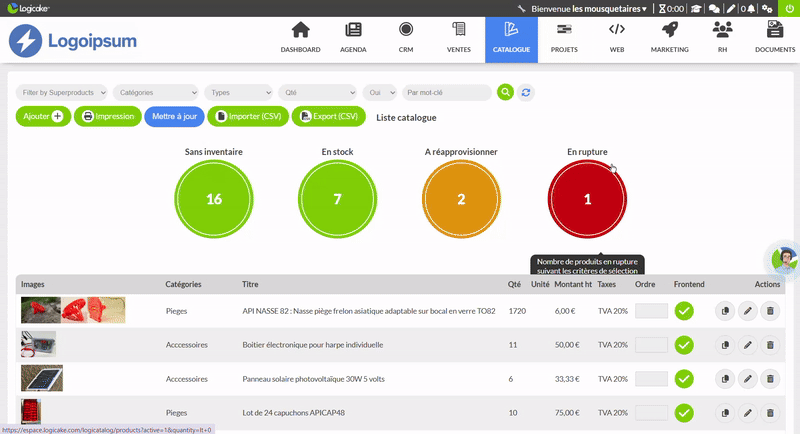Click the green search magnifier icon
The width and height of the screenshot is (800, 434).
pos(506,92)
